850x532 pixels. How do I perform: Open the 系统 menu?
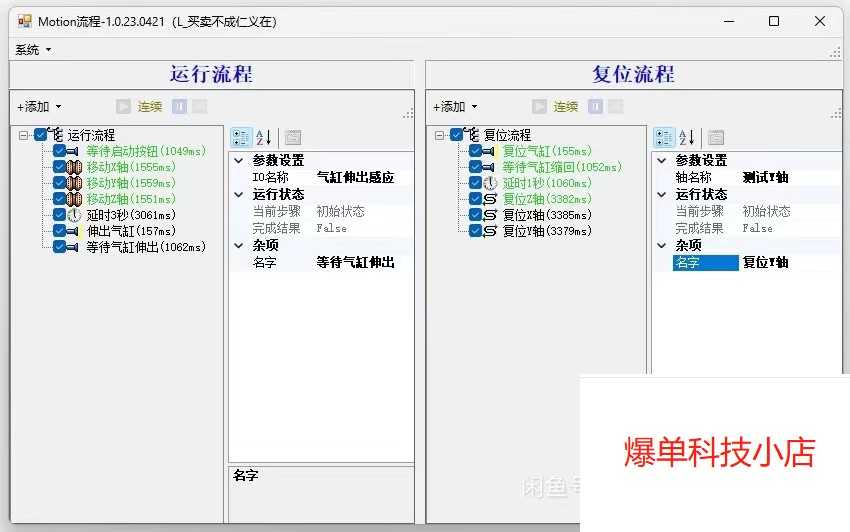tap(33, 50)
